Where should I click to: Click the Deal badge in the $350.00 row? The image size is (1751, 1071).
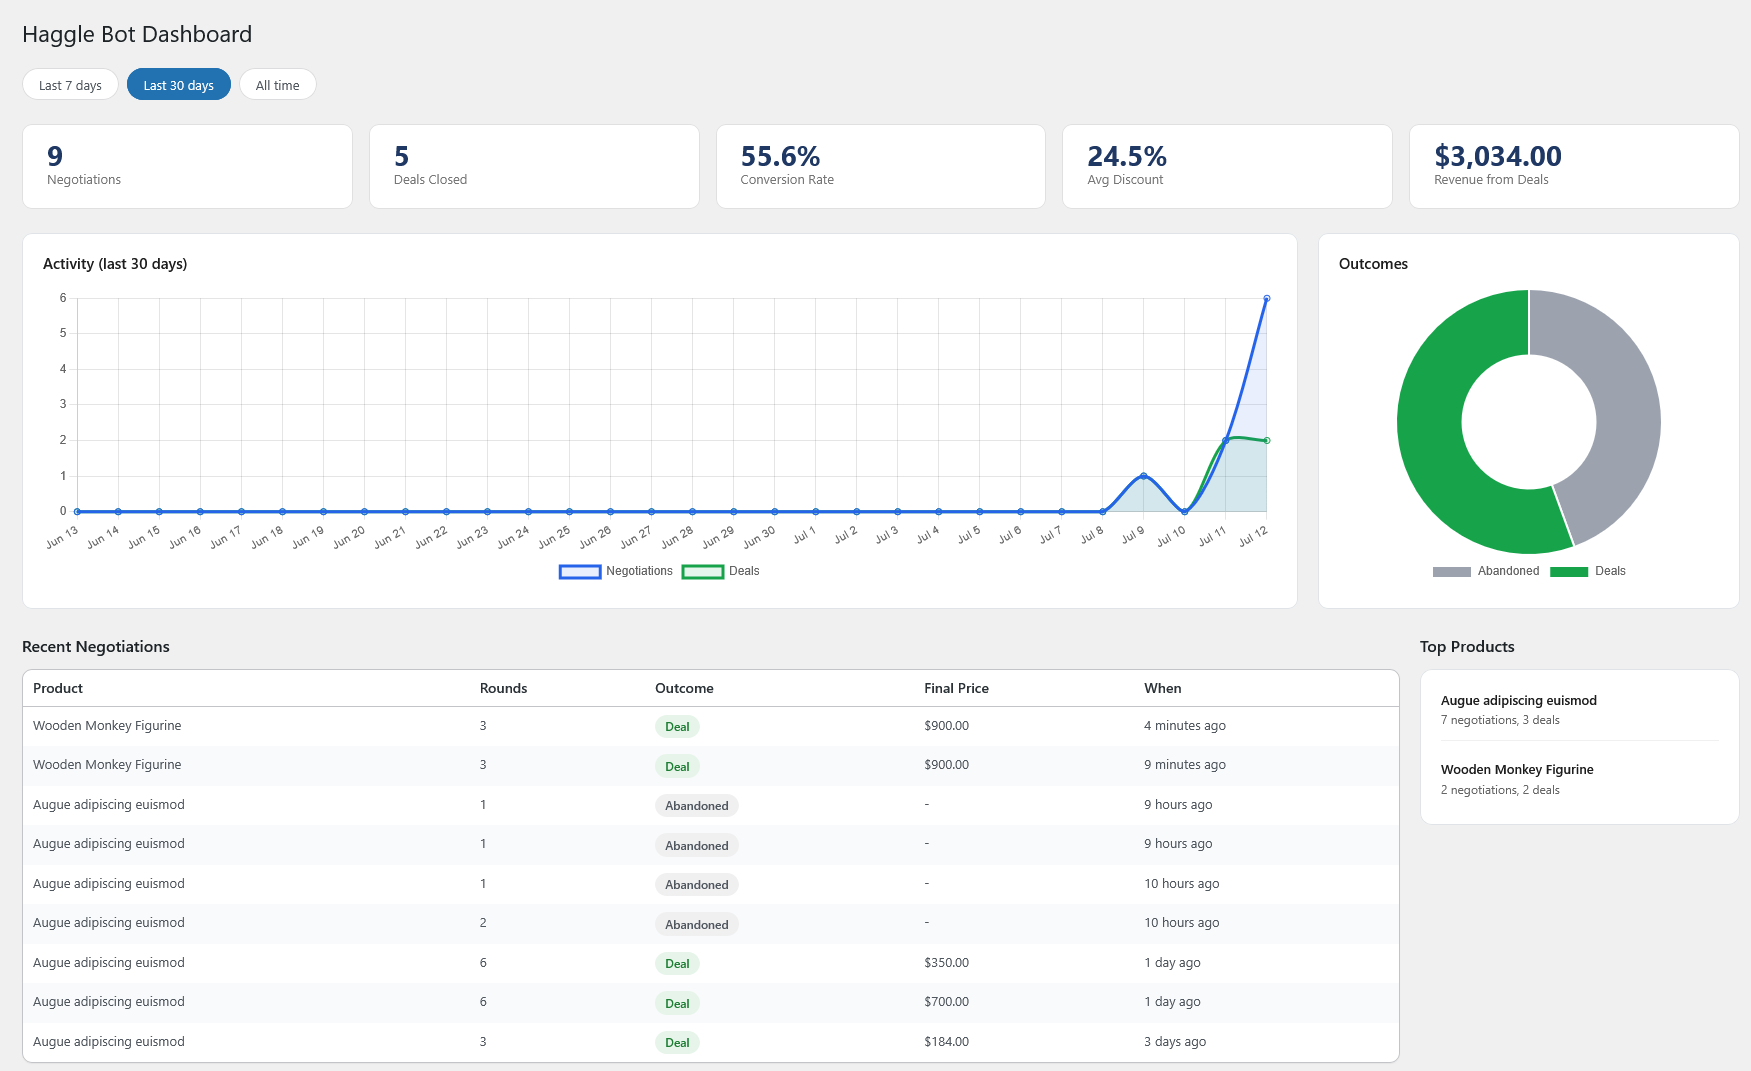[677, 963]
